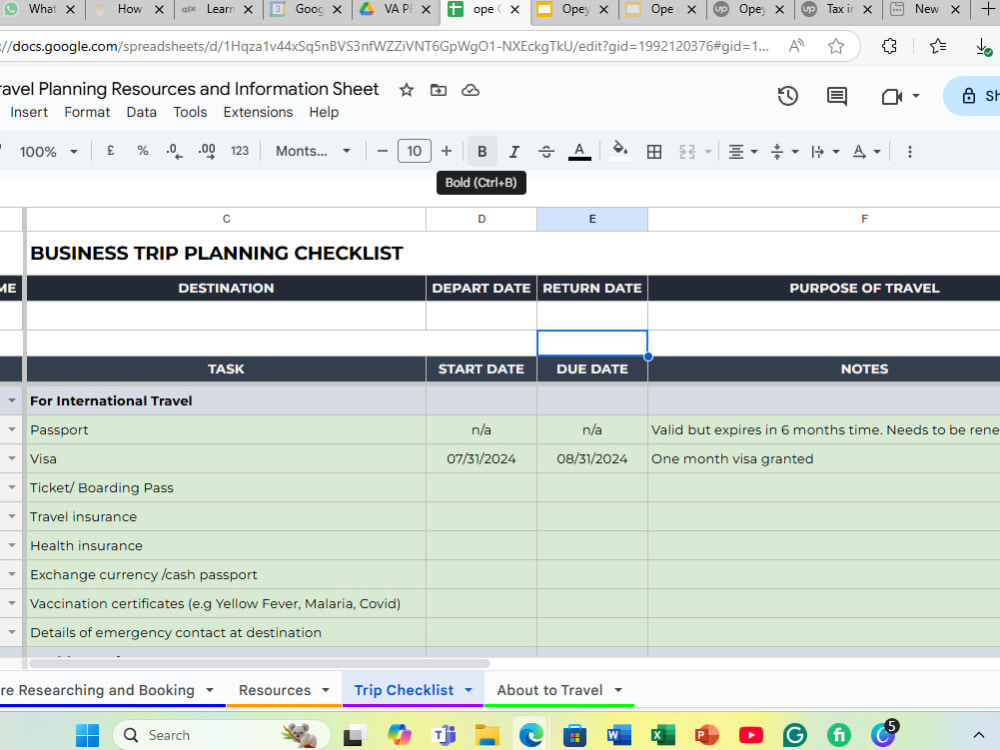Toggle Italic formatting button
Image resolution: width=1000 pixels, height=750 pixels.
[513, 151]
